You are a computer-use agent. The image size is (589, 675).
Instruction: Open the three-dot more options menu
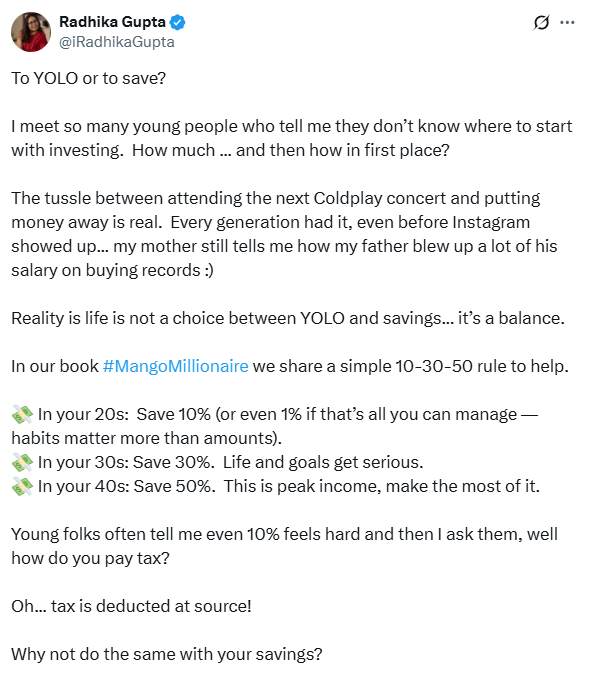coord(567,22)
